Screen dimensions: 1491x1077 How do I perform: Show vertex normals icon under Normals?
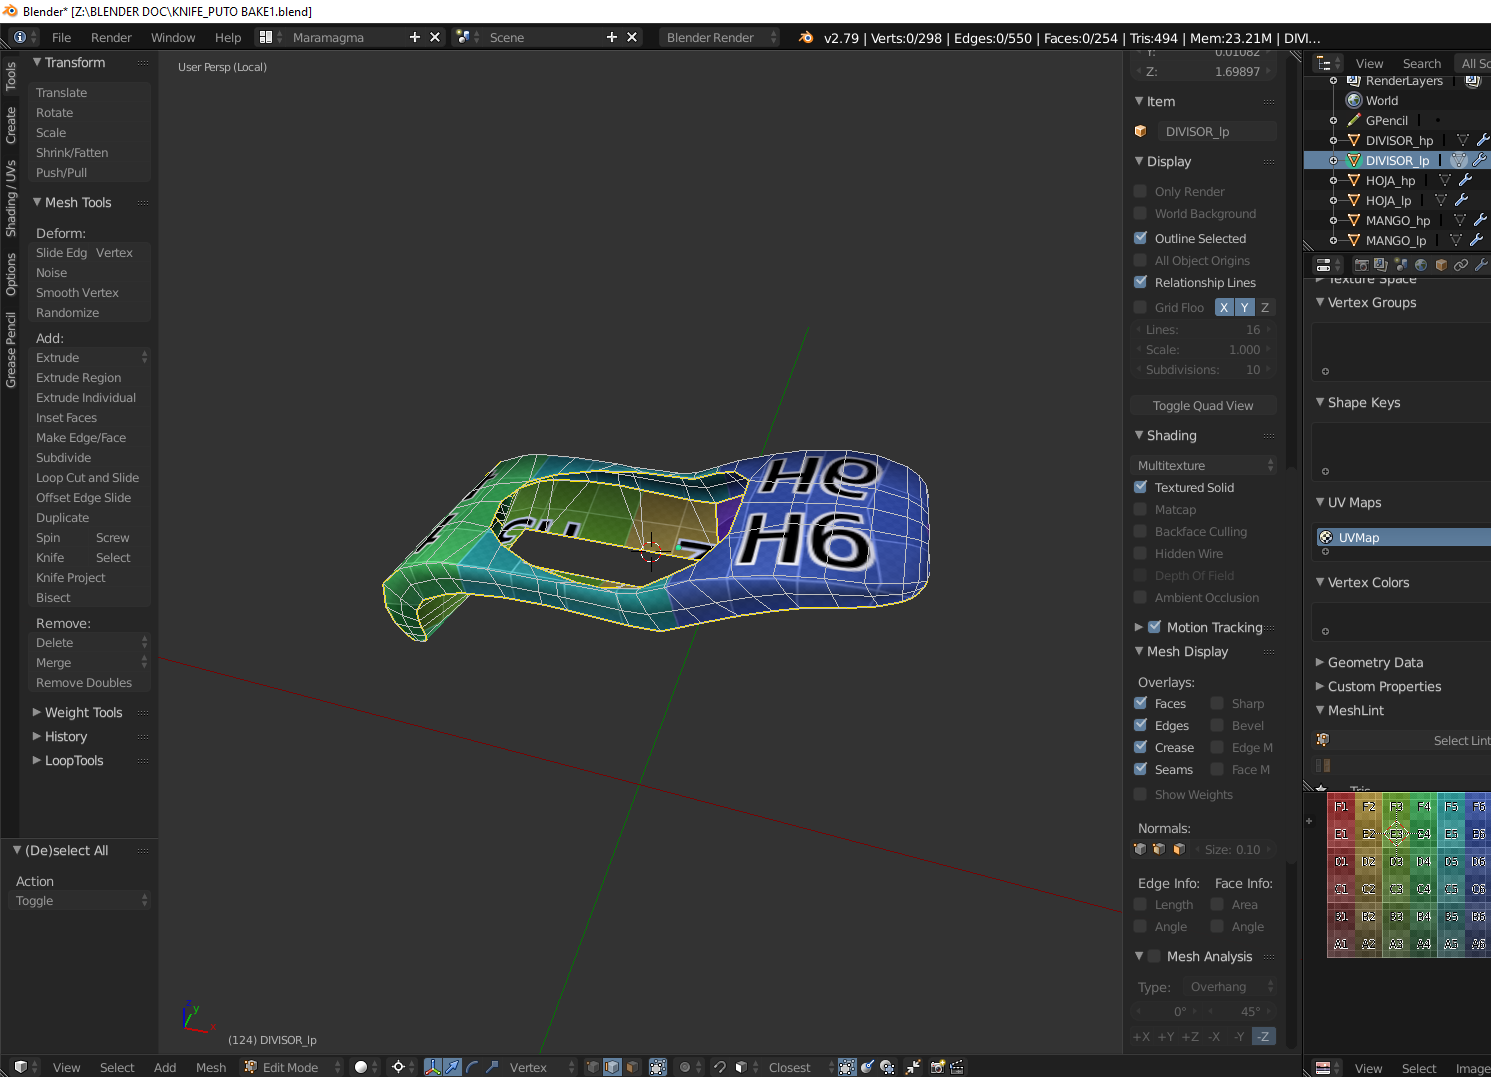[x=1140, y=849]
